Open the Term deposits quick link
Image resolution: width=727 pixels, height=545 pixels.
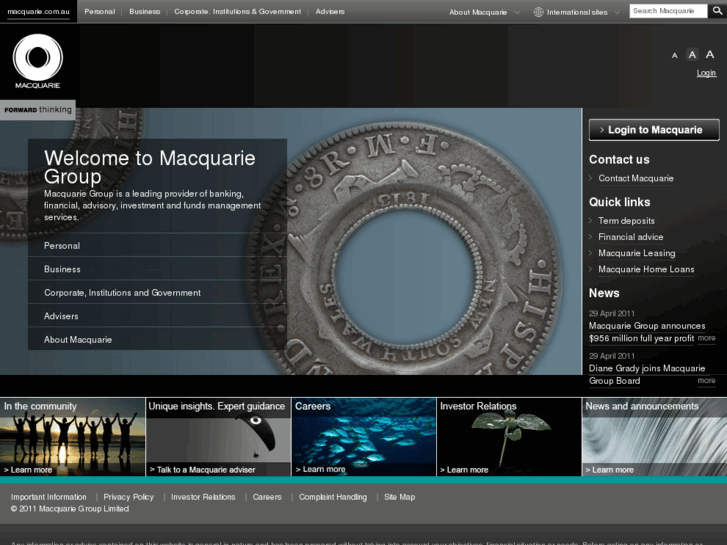tap(626, 221)
